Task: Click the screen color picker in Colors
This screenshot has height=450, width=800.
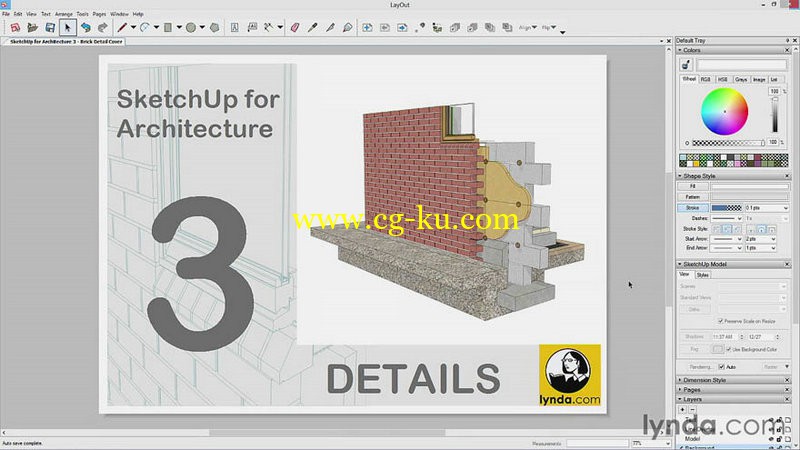Action: coord(686,64)
